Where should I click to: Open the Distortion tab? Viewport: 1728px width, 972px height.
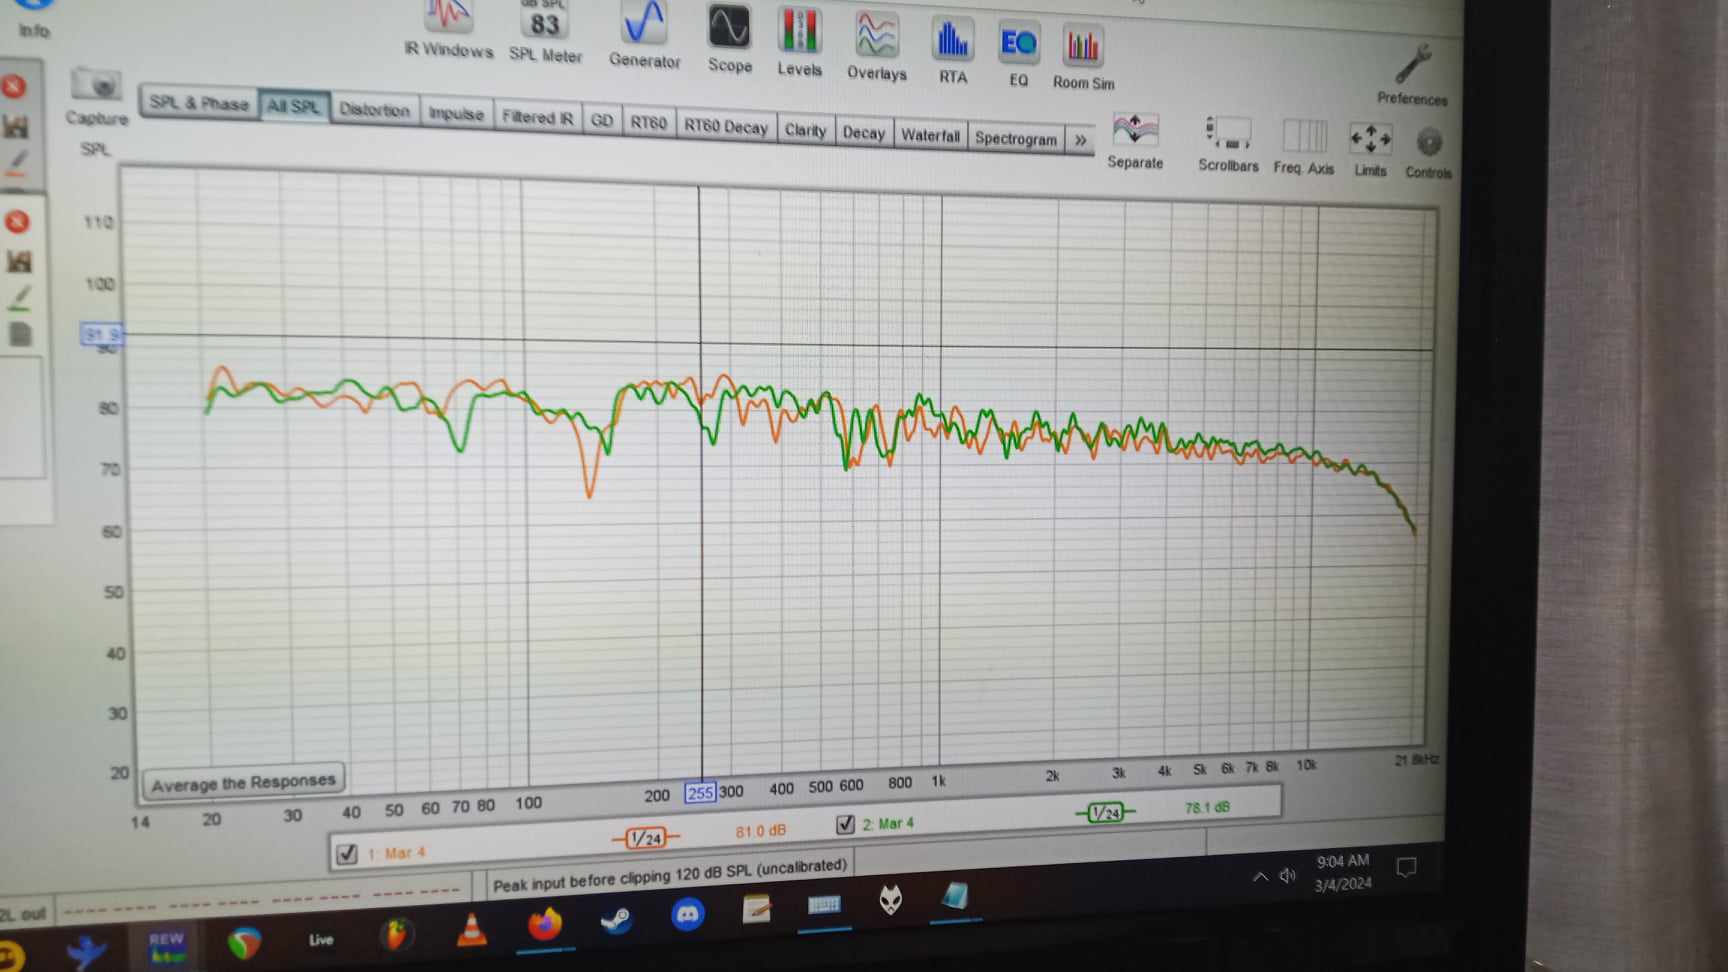[374, 110]
